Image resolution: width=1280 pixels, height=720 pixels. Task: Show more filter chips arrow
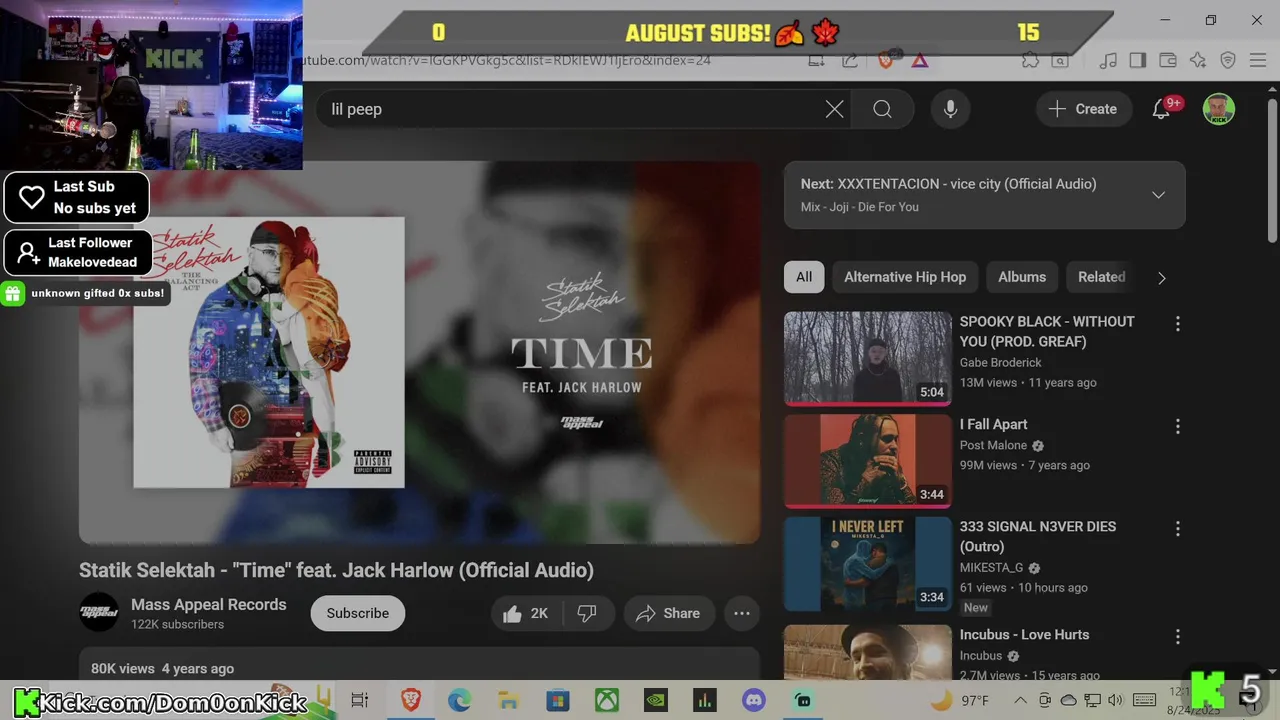coord(1161,278)
